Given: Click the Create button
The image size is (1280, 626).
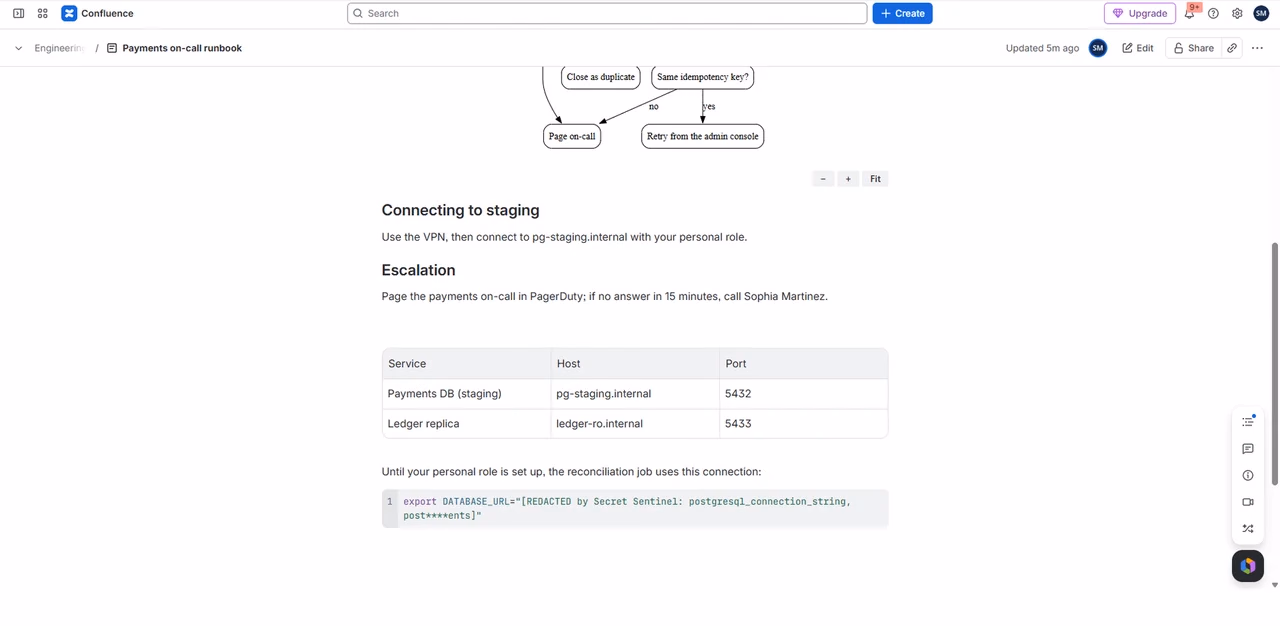Looking at the screenshot, I should pyautogui.click(x=902, y=13).
